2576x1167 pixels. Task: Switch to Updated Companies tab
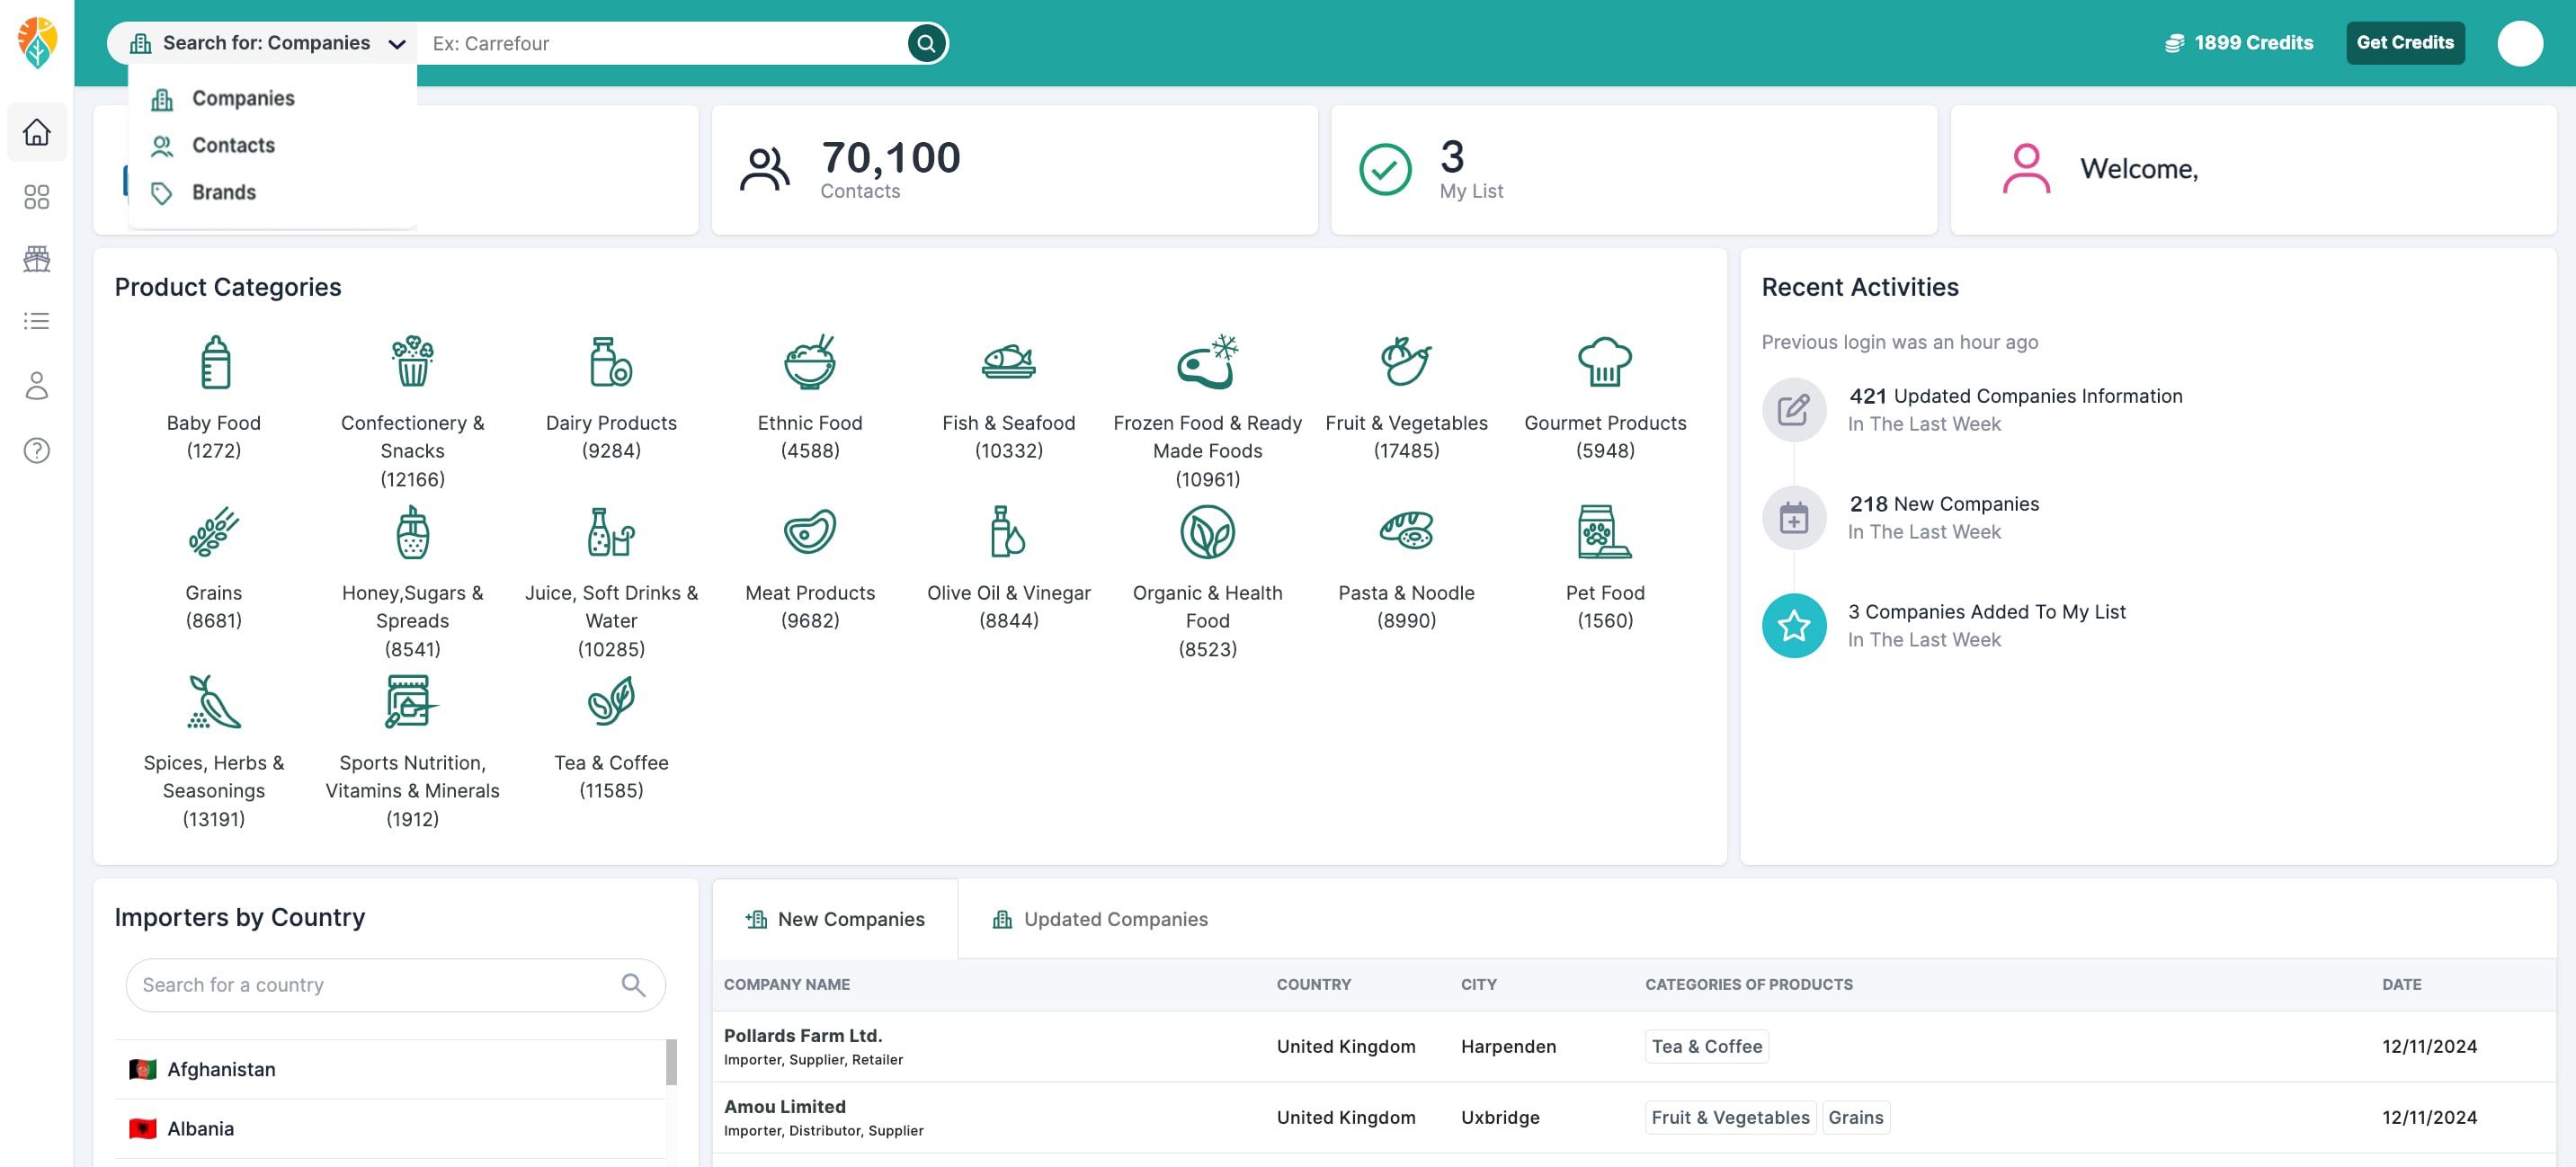[x=1099, y=919]
